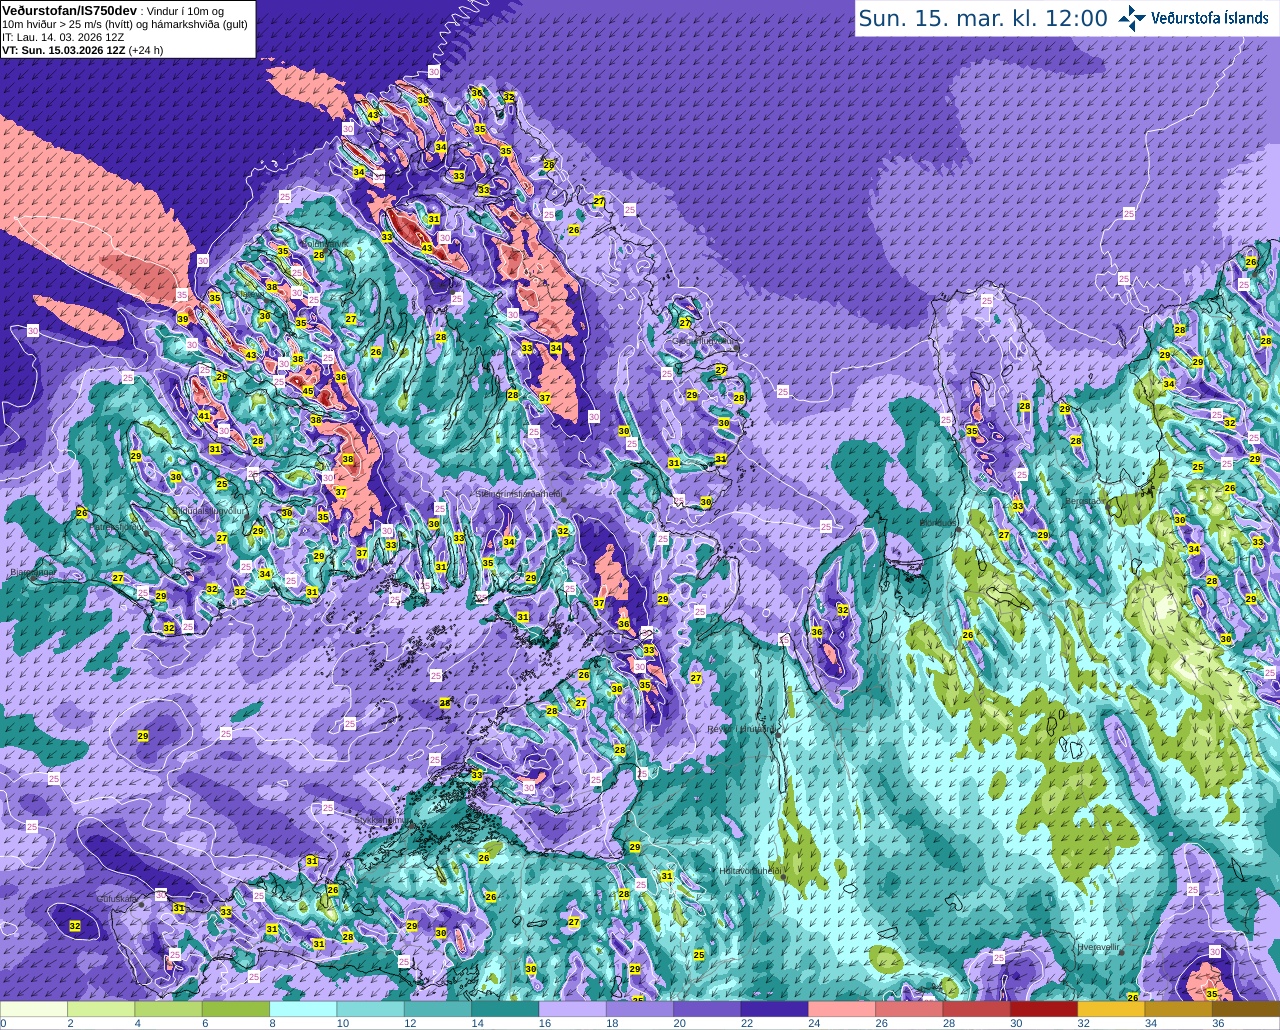
Task: Click the Sun. 15. mar. kl. 12:00 header
Action: tap(983, 18)
